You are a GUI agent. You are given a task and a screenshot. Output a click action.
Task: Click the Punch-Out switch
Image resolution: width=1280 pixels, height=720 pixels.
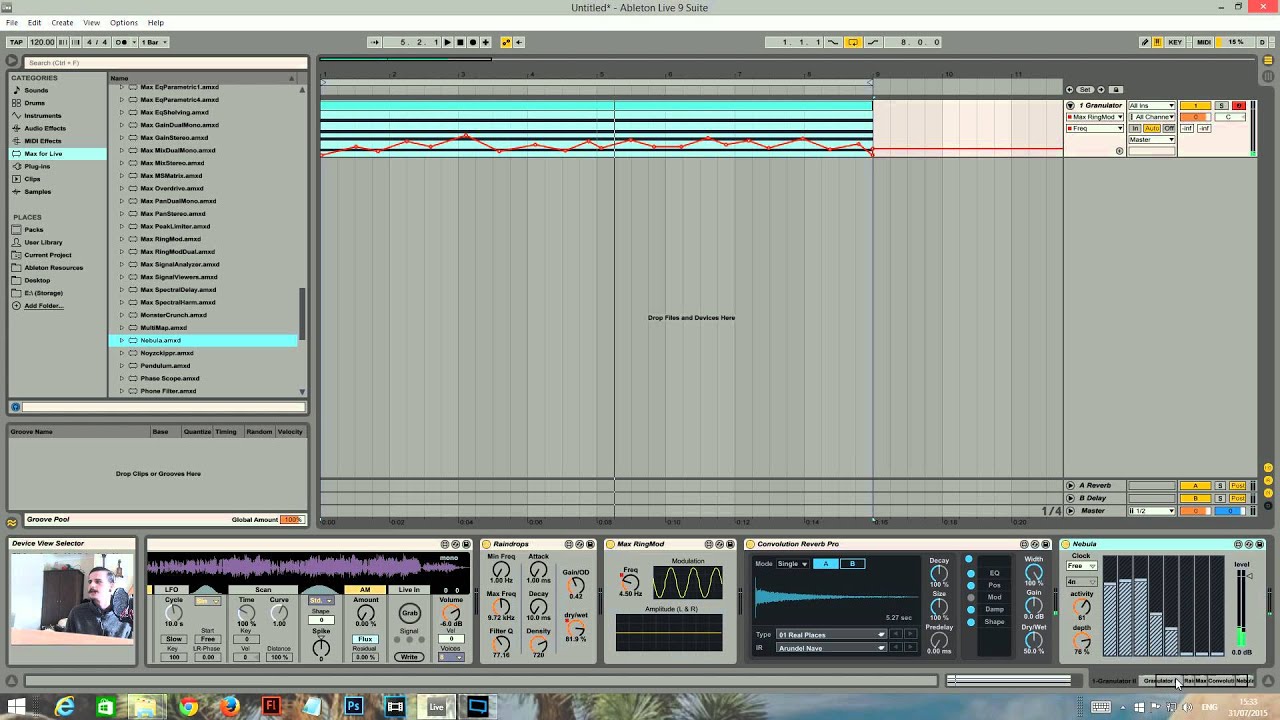[872, 42]
